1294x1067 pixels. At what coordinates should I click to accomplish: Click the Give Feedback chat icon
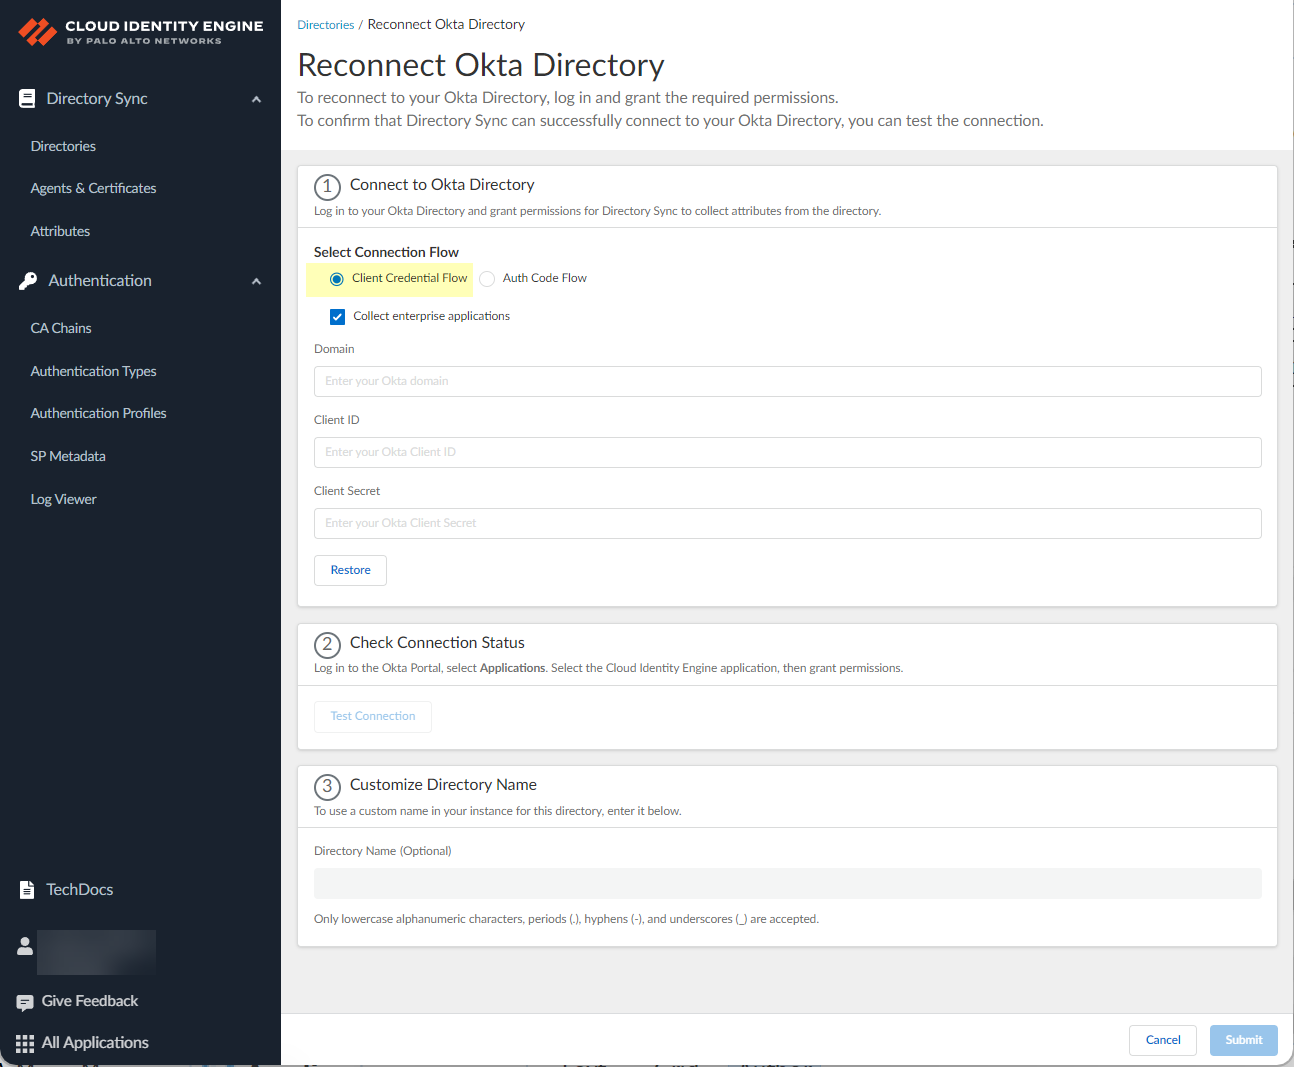pos(25,1002)
